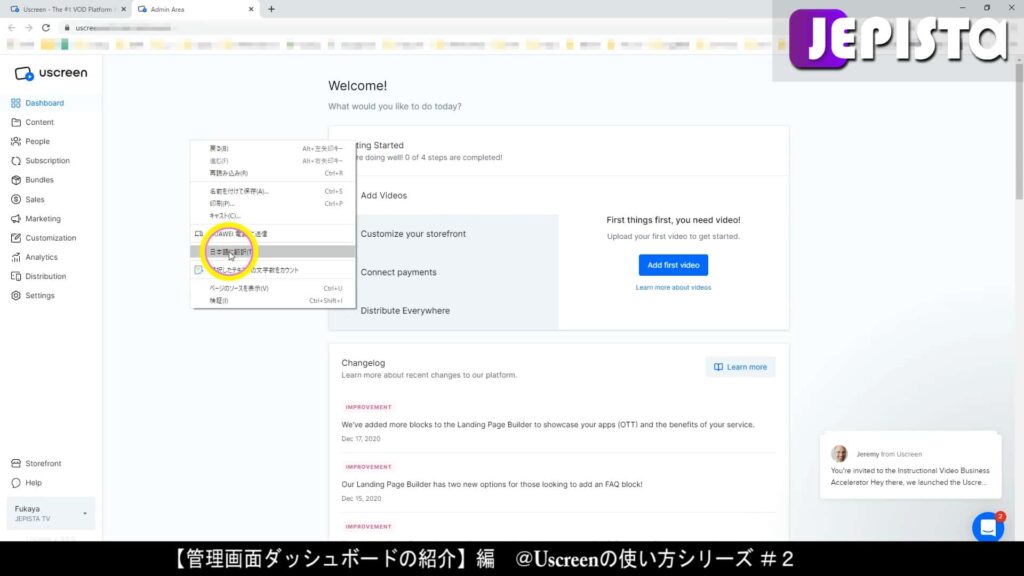Choose the character count extension menu entry
1024x576 pixels.
[273, 270]
